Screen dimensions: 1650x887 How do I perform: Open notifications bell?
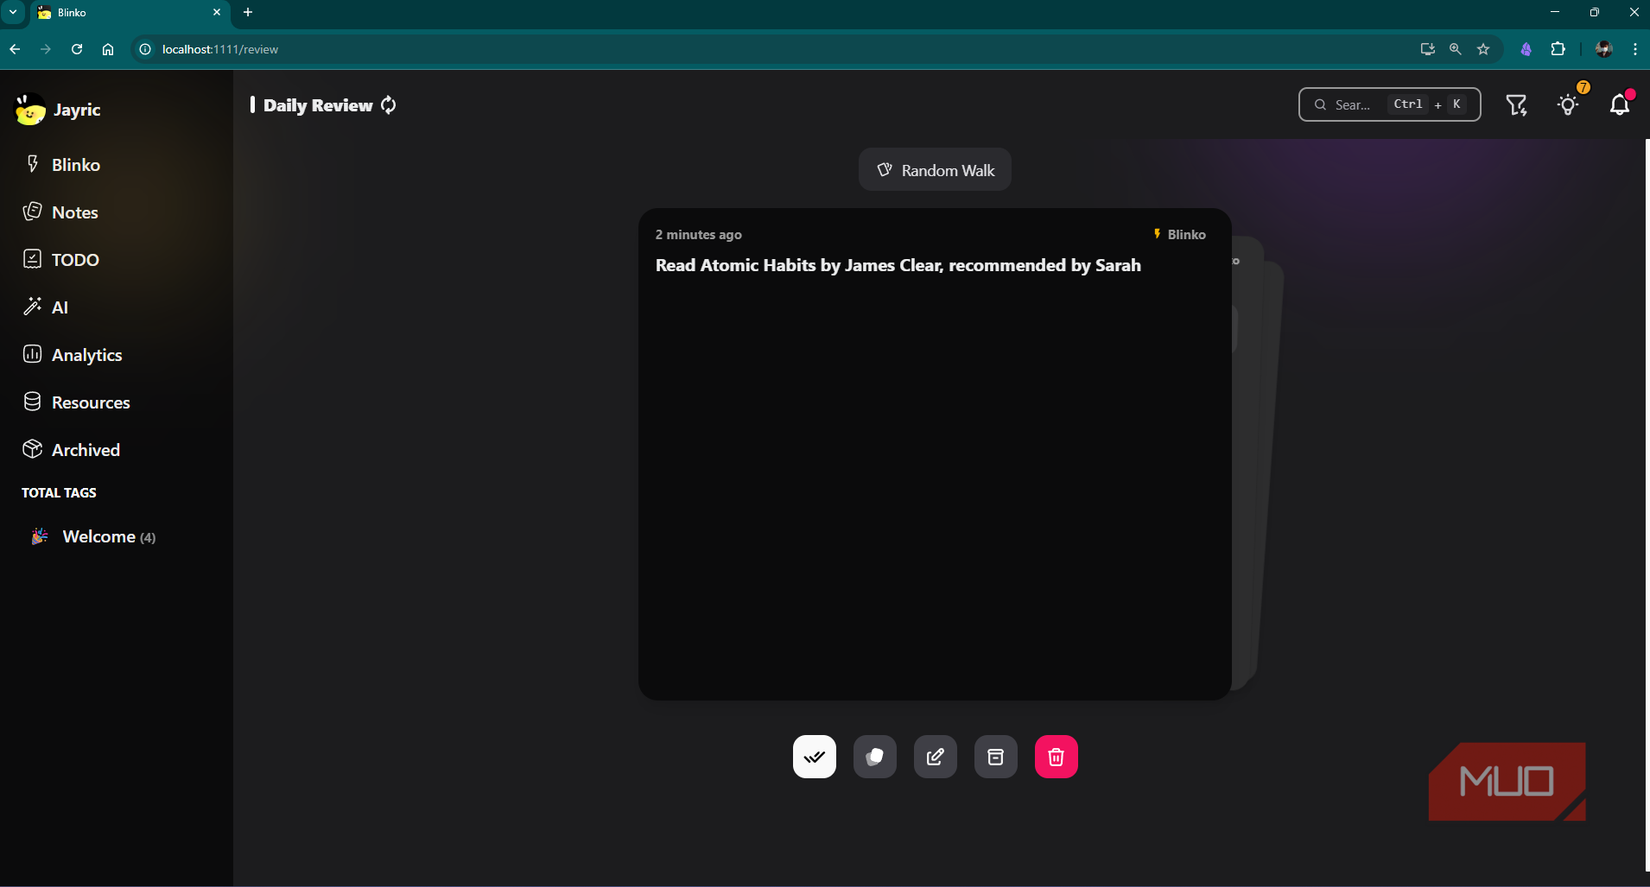1619,105
